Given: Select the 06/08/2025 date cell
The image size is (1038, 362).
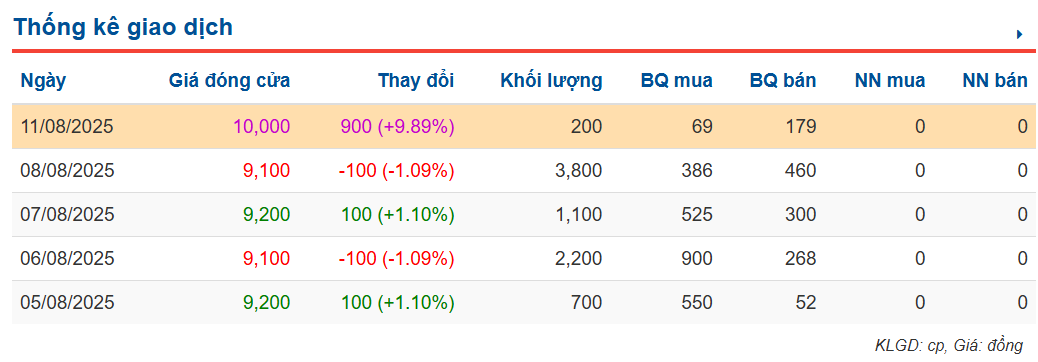Looking at the screenshot, I should pos(68,259).
